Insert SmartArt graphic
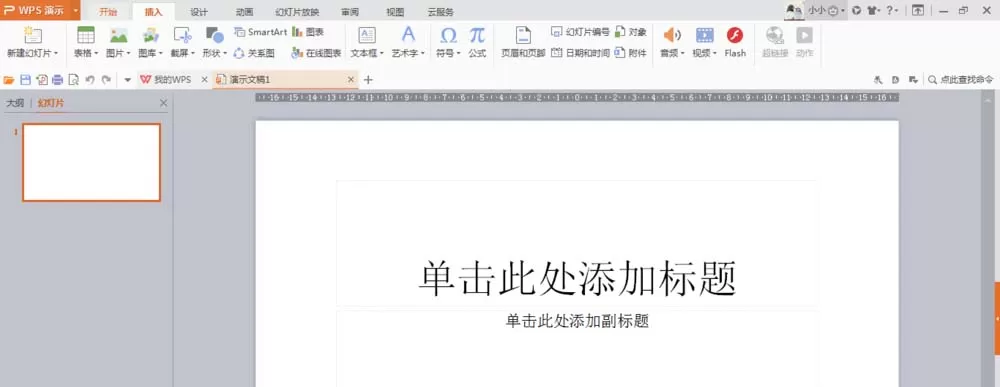1000x387 pixels. (260, 32)
